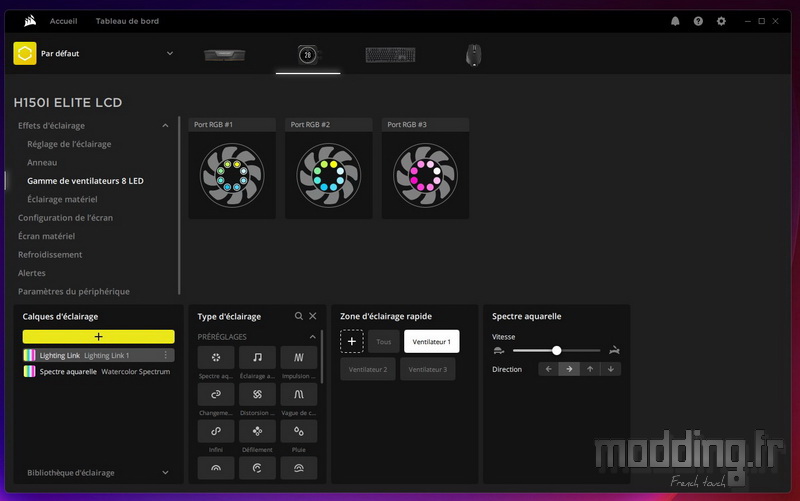Image resolution: width=800 pixels, height=501 pixels.
Task: Open the help question mark icon
Action: pyautogui.click(x=698, y=21)
